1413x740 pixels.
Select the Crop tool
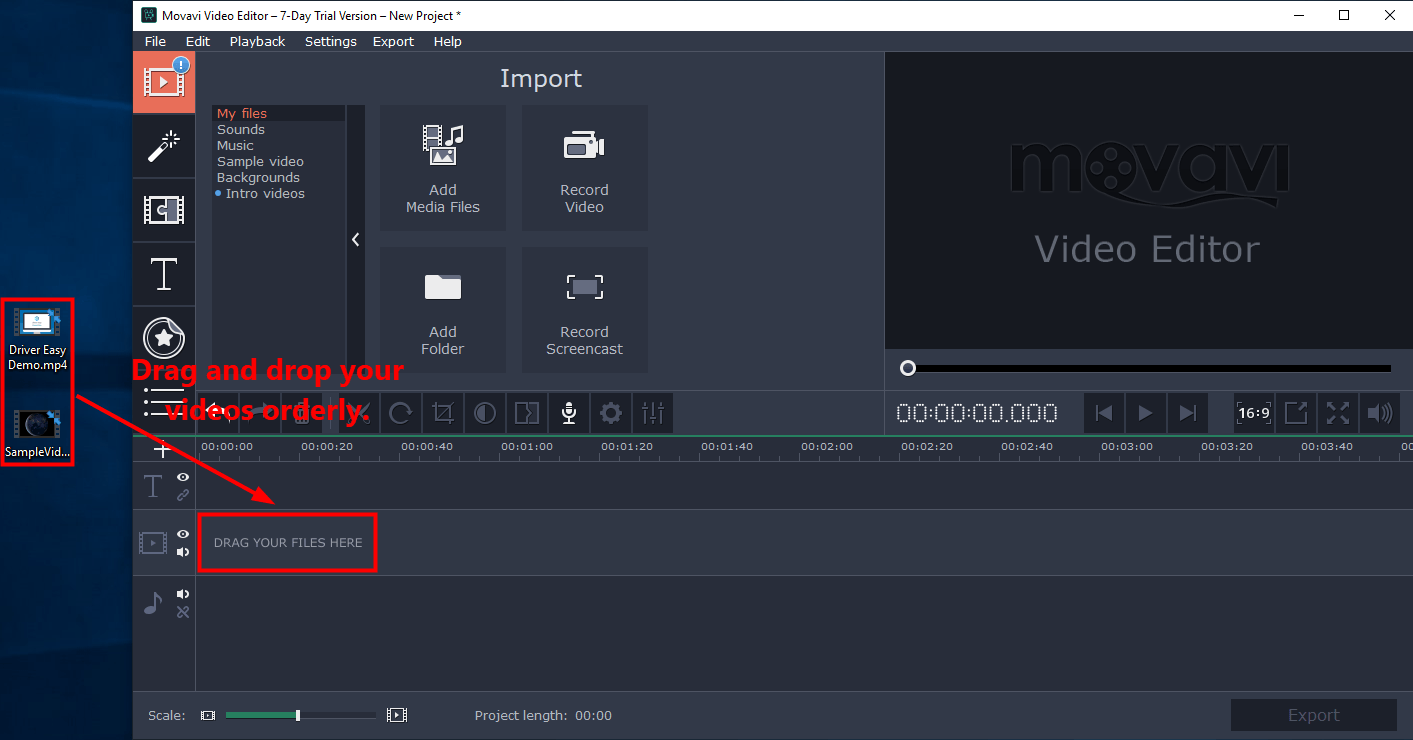coord(442,413)
